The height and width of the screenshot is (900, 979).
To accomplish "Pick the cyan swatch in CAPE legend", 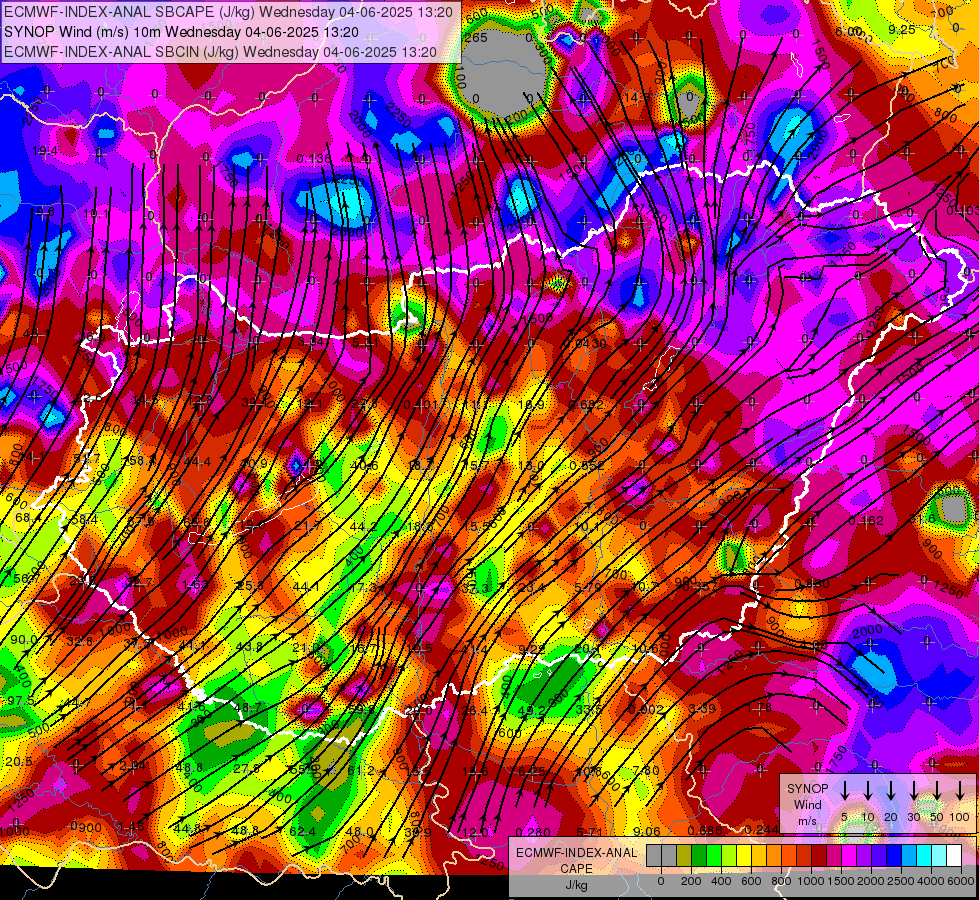I will click(924, 855).
